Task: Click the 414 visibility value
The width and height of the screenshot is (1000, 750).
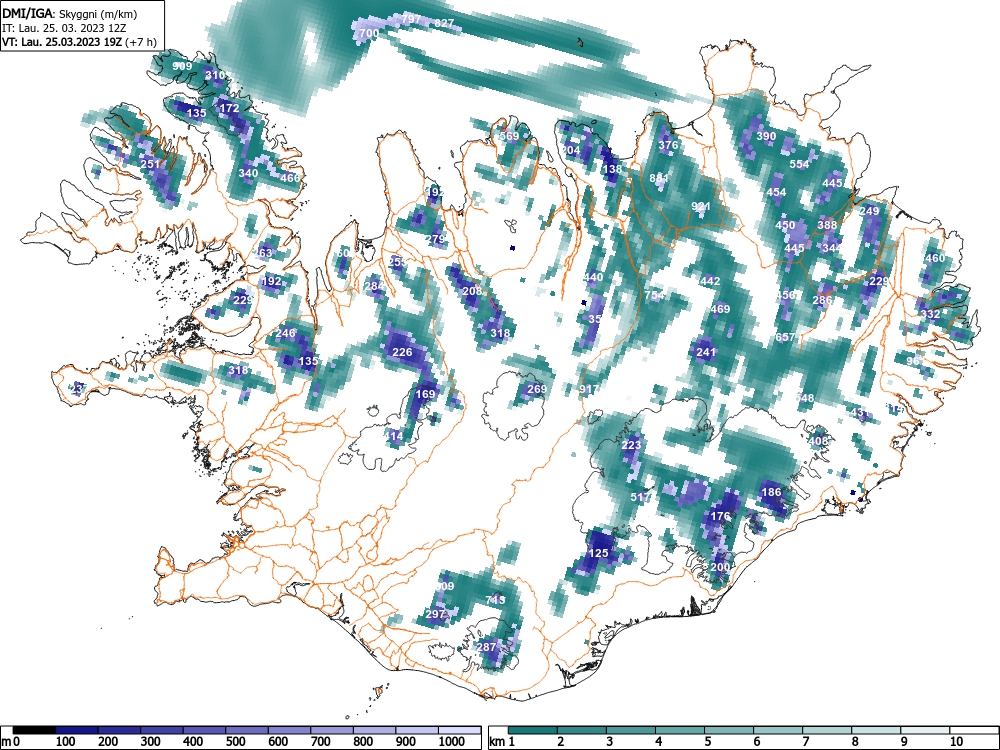Action: (x=393, y=436)
